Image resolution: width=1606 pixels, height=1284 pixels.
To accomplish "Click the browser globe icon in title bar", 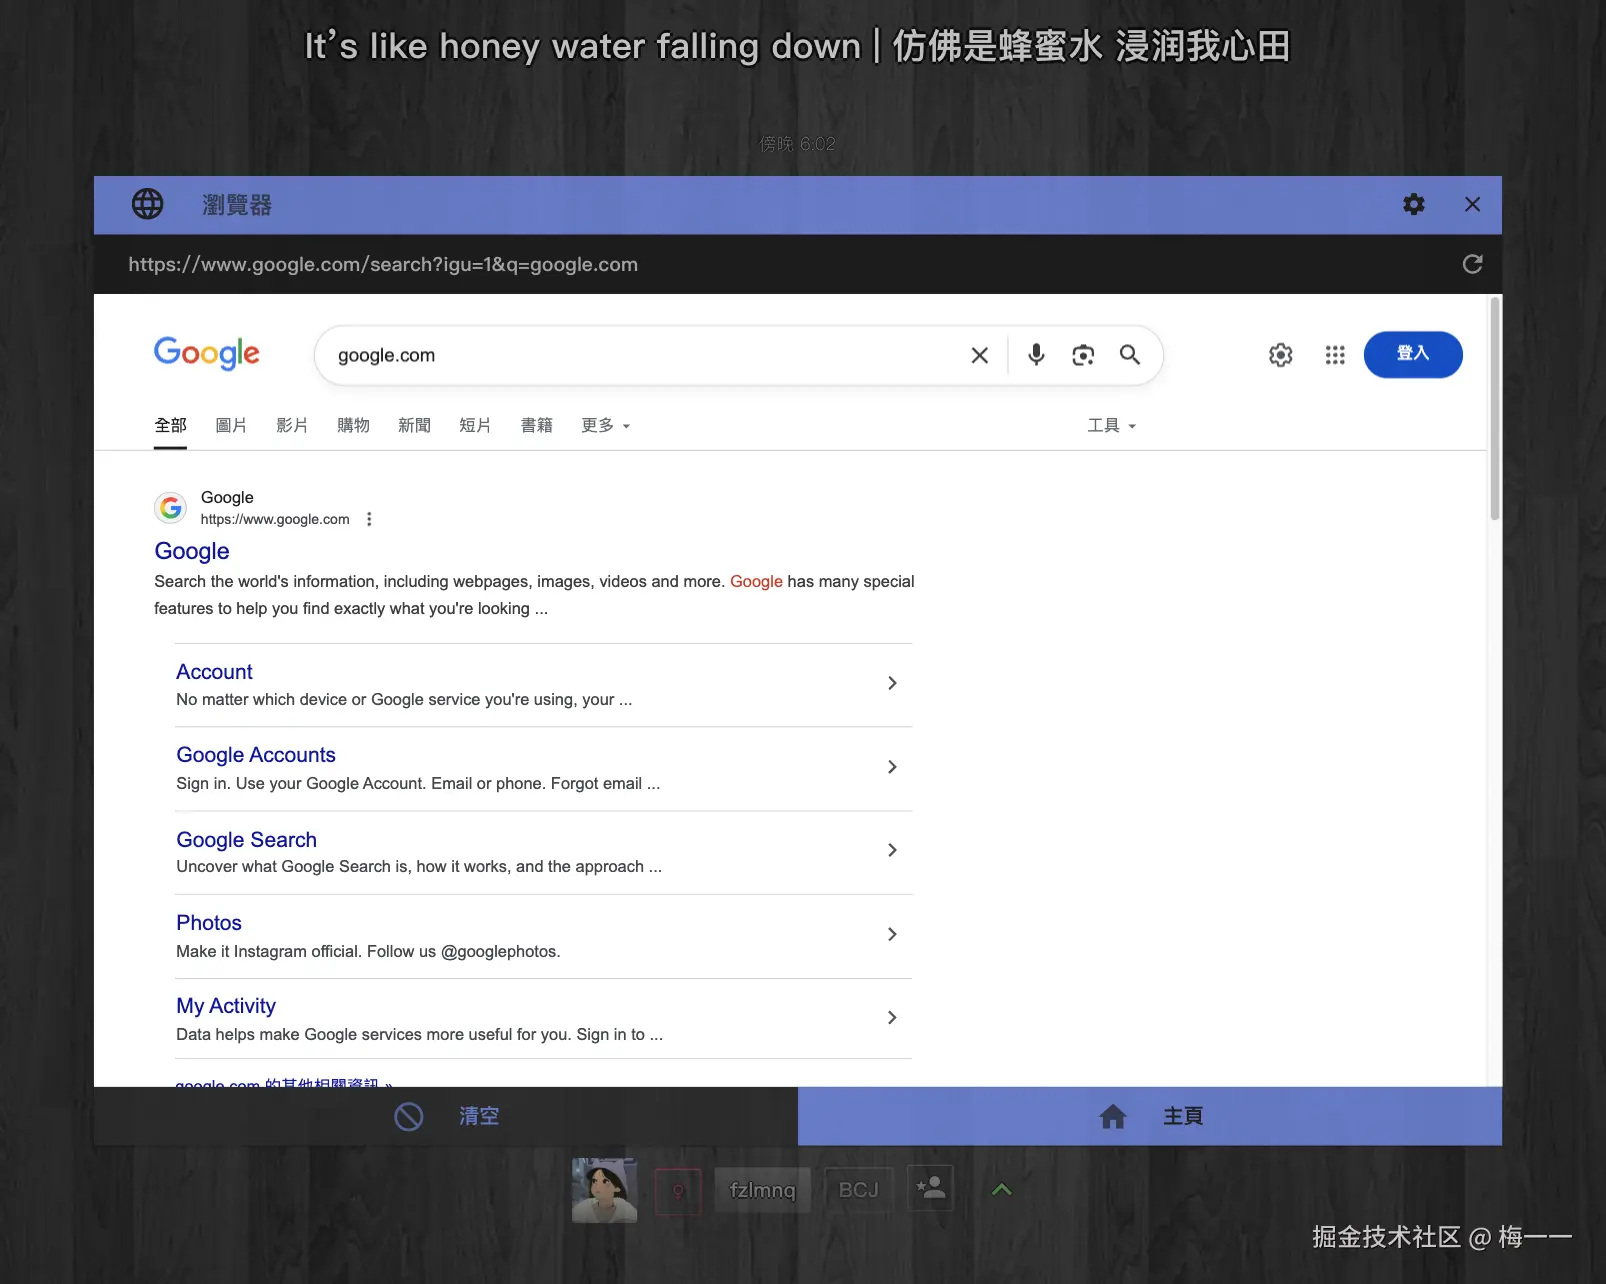I will coord(148,204).
